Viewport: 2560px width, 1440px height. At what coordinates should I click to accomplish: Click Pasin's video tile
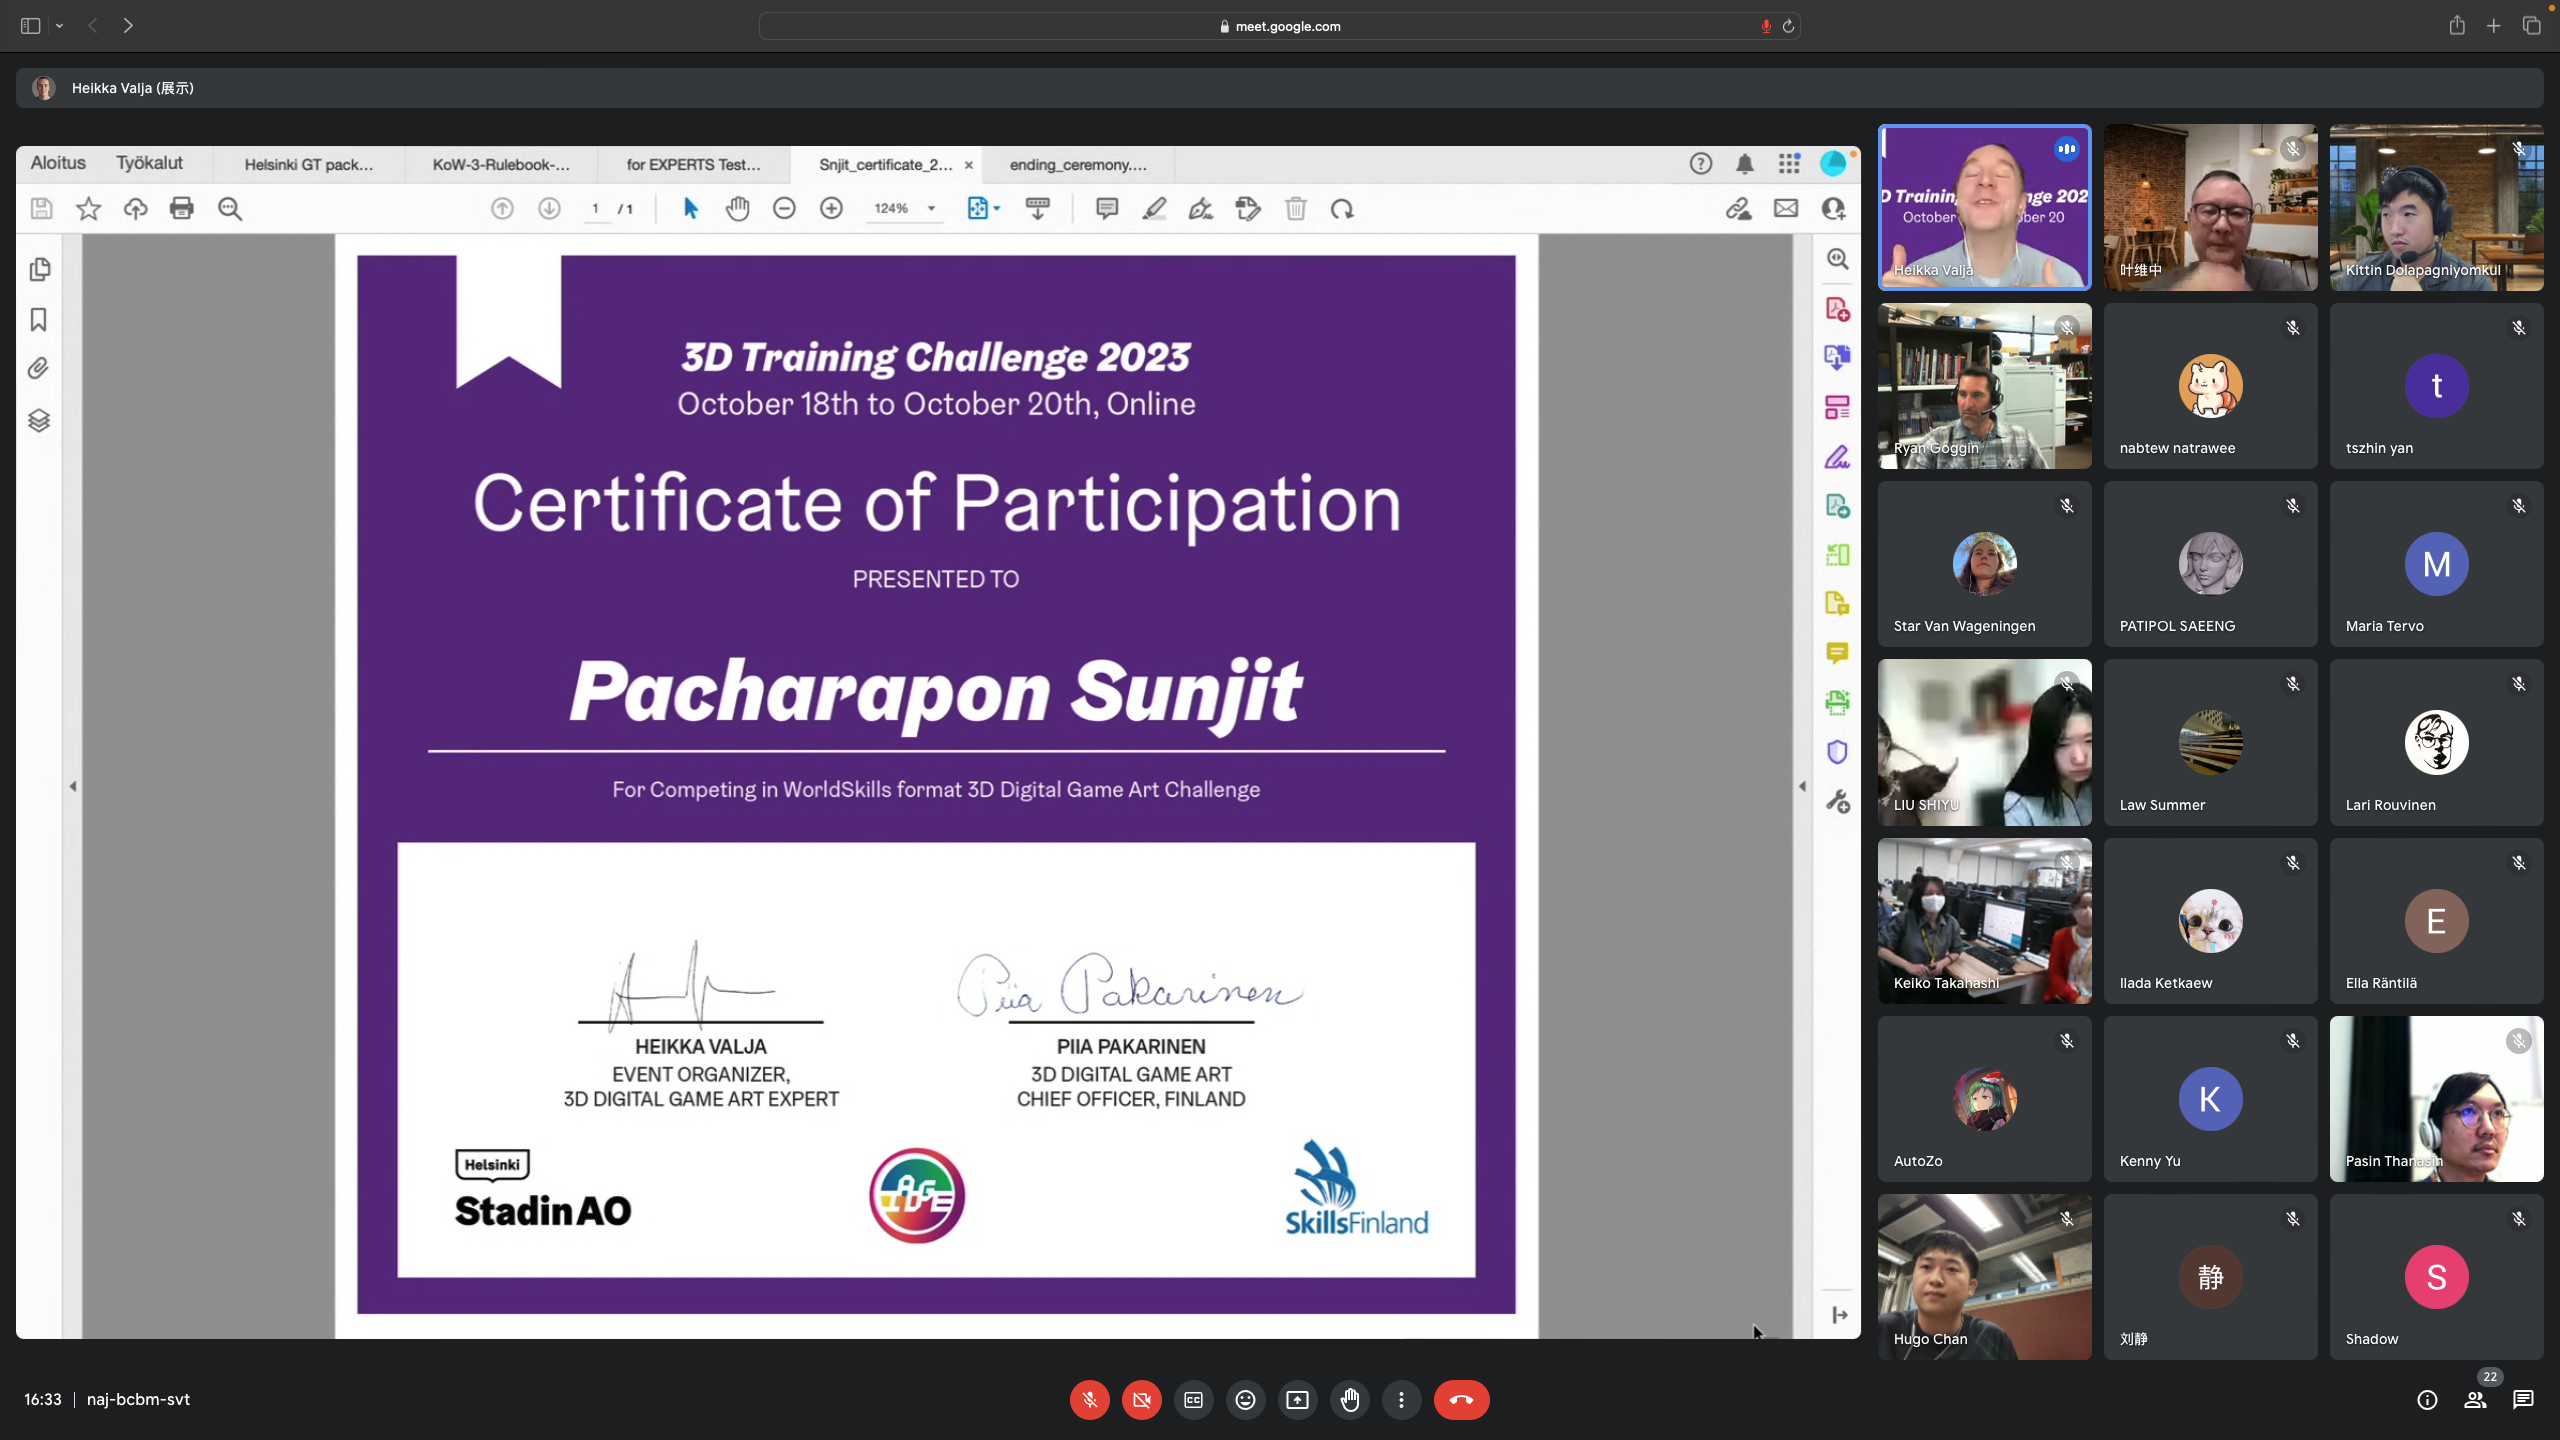2436,1099
